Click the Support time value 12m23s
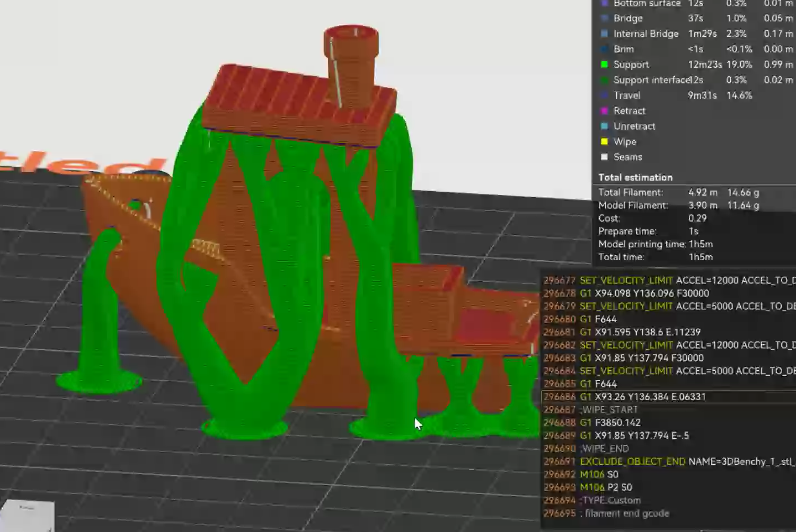Screen dimensions: 796x532 pyautogui.click(x=705, y=64)
